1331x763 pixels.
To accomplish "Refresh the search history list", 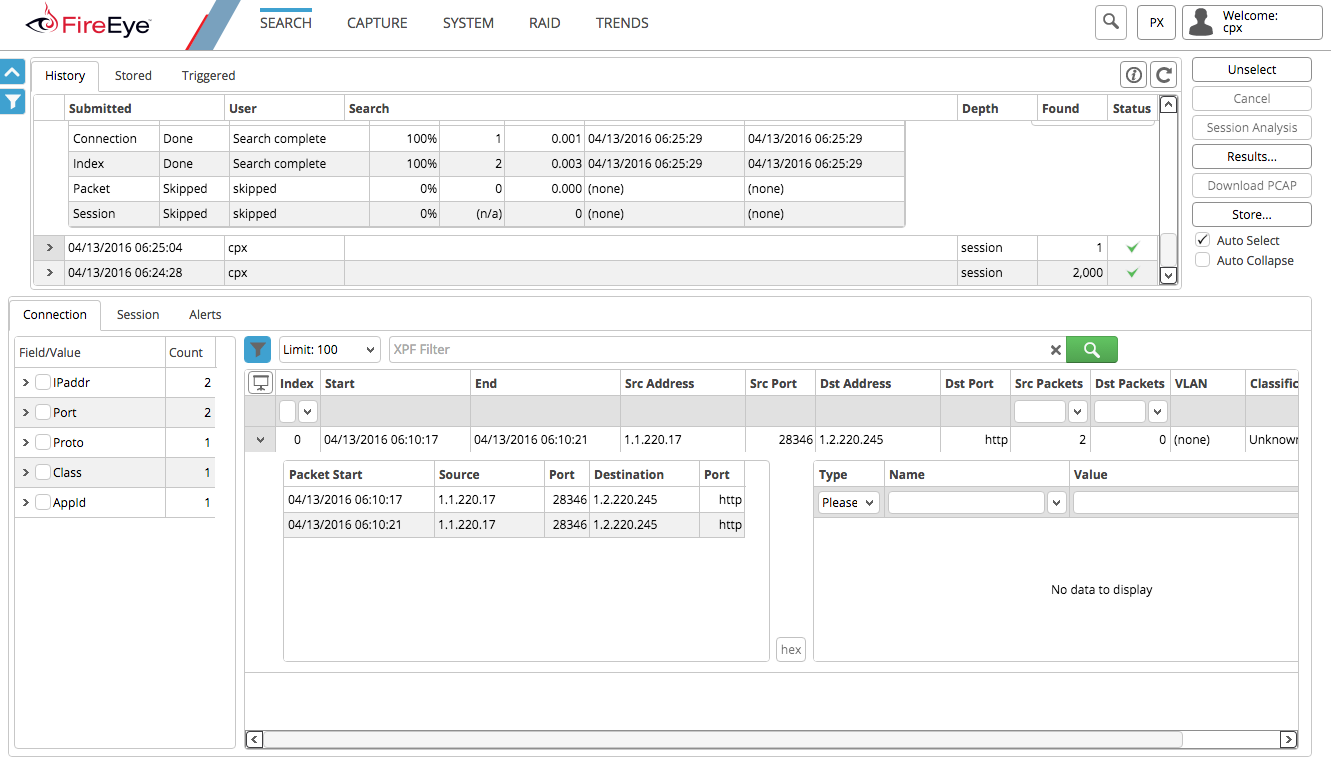I will coord(1163,74).
